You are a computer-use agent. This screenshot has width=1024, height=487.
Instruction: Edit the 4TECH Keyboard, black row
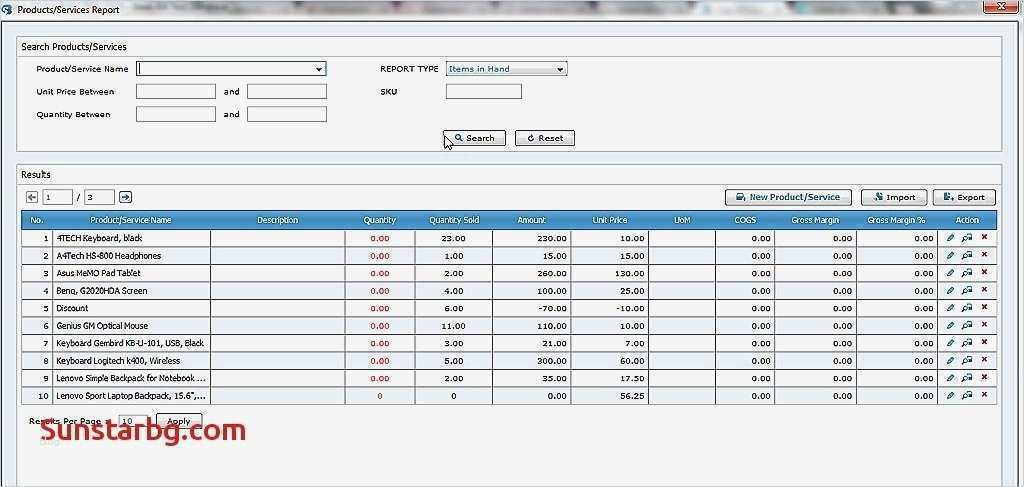[950, 238]
